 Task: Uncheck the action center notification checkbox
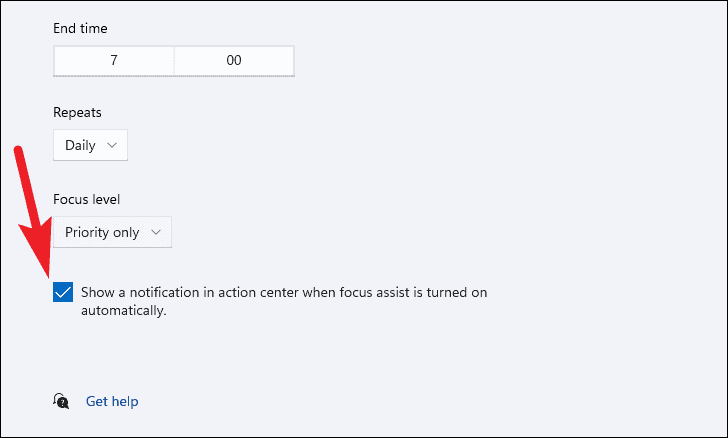(x=64, y=292)
